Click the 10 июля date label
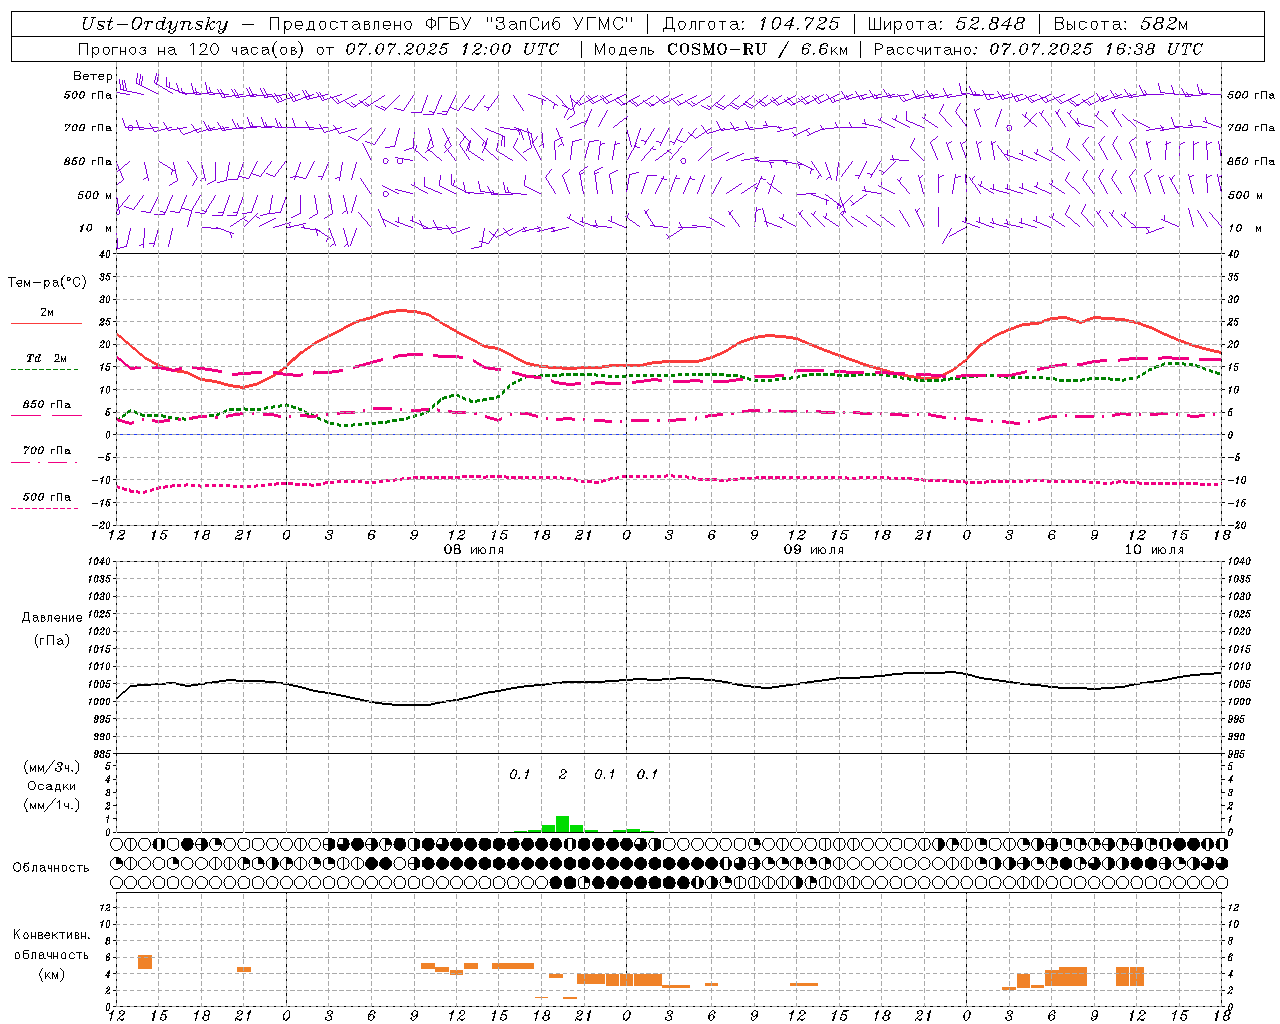This screenshot has height=1024, width=1280. [1154, 550]
